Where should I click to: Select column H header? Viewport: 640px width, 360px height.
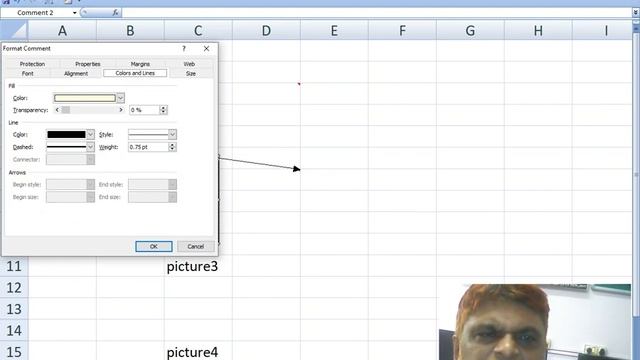click(538, 31)
